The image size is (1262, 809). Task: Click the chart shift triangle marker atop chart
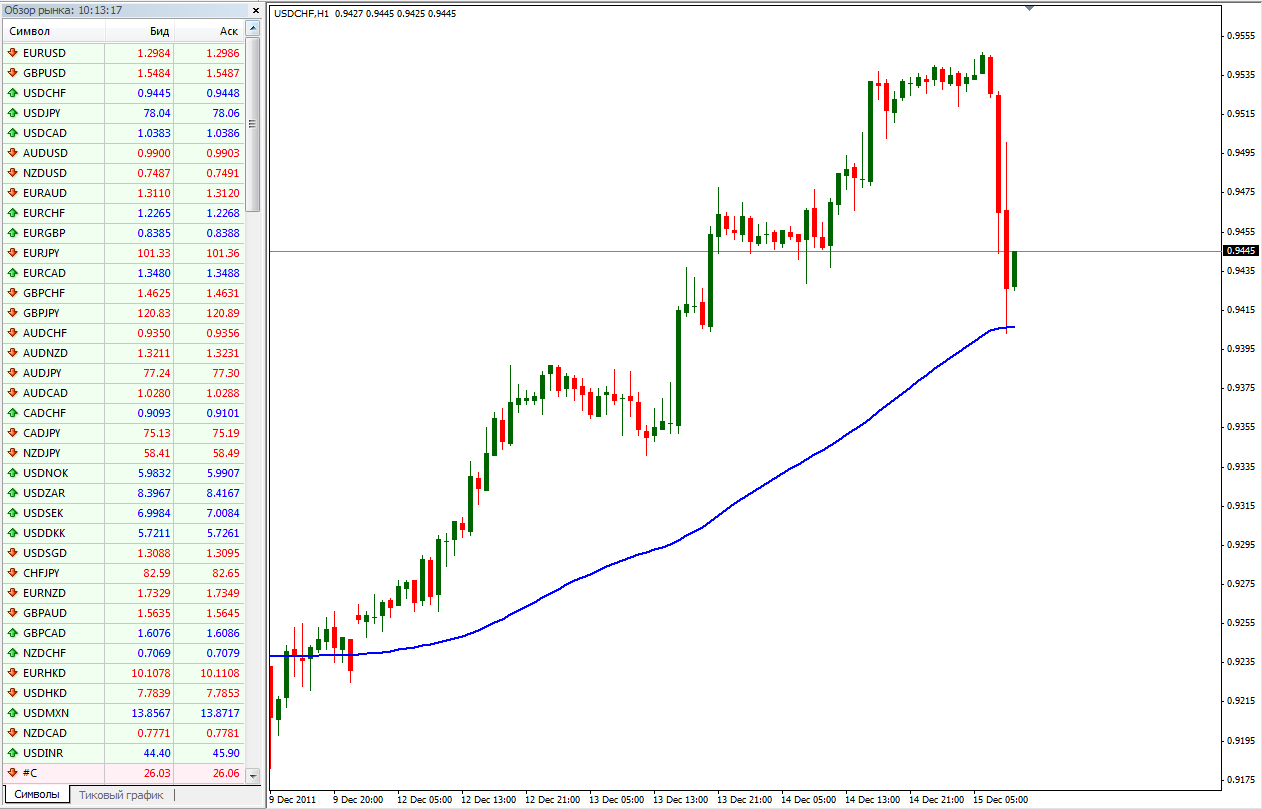tap(1029, 8)
